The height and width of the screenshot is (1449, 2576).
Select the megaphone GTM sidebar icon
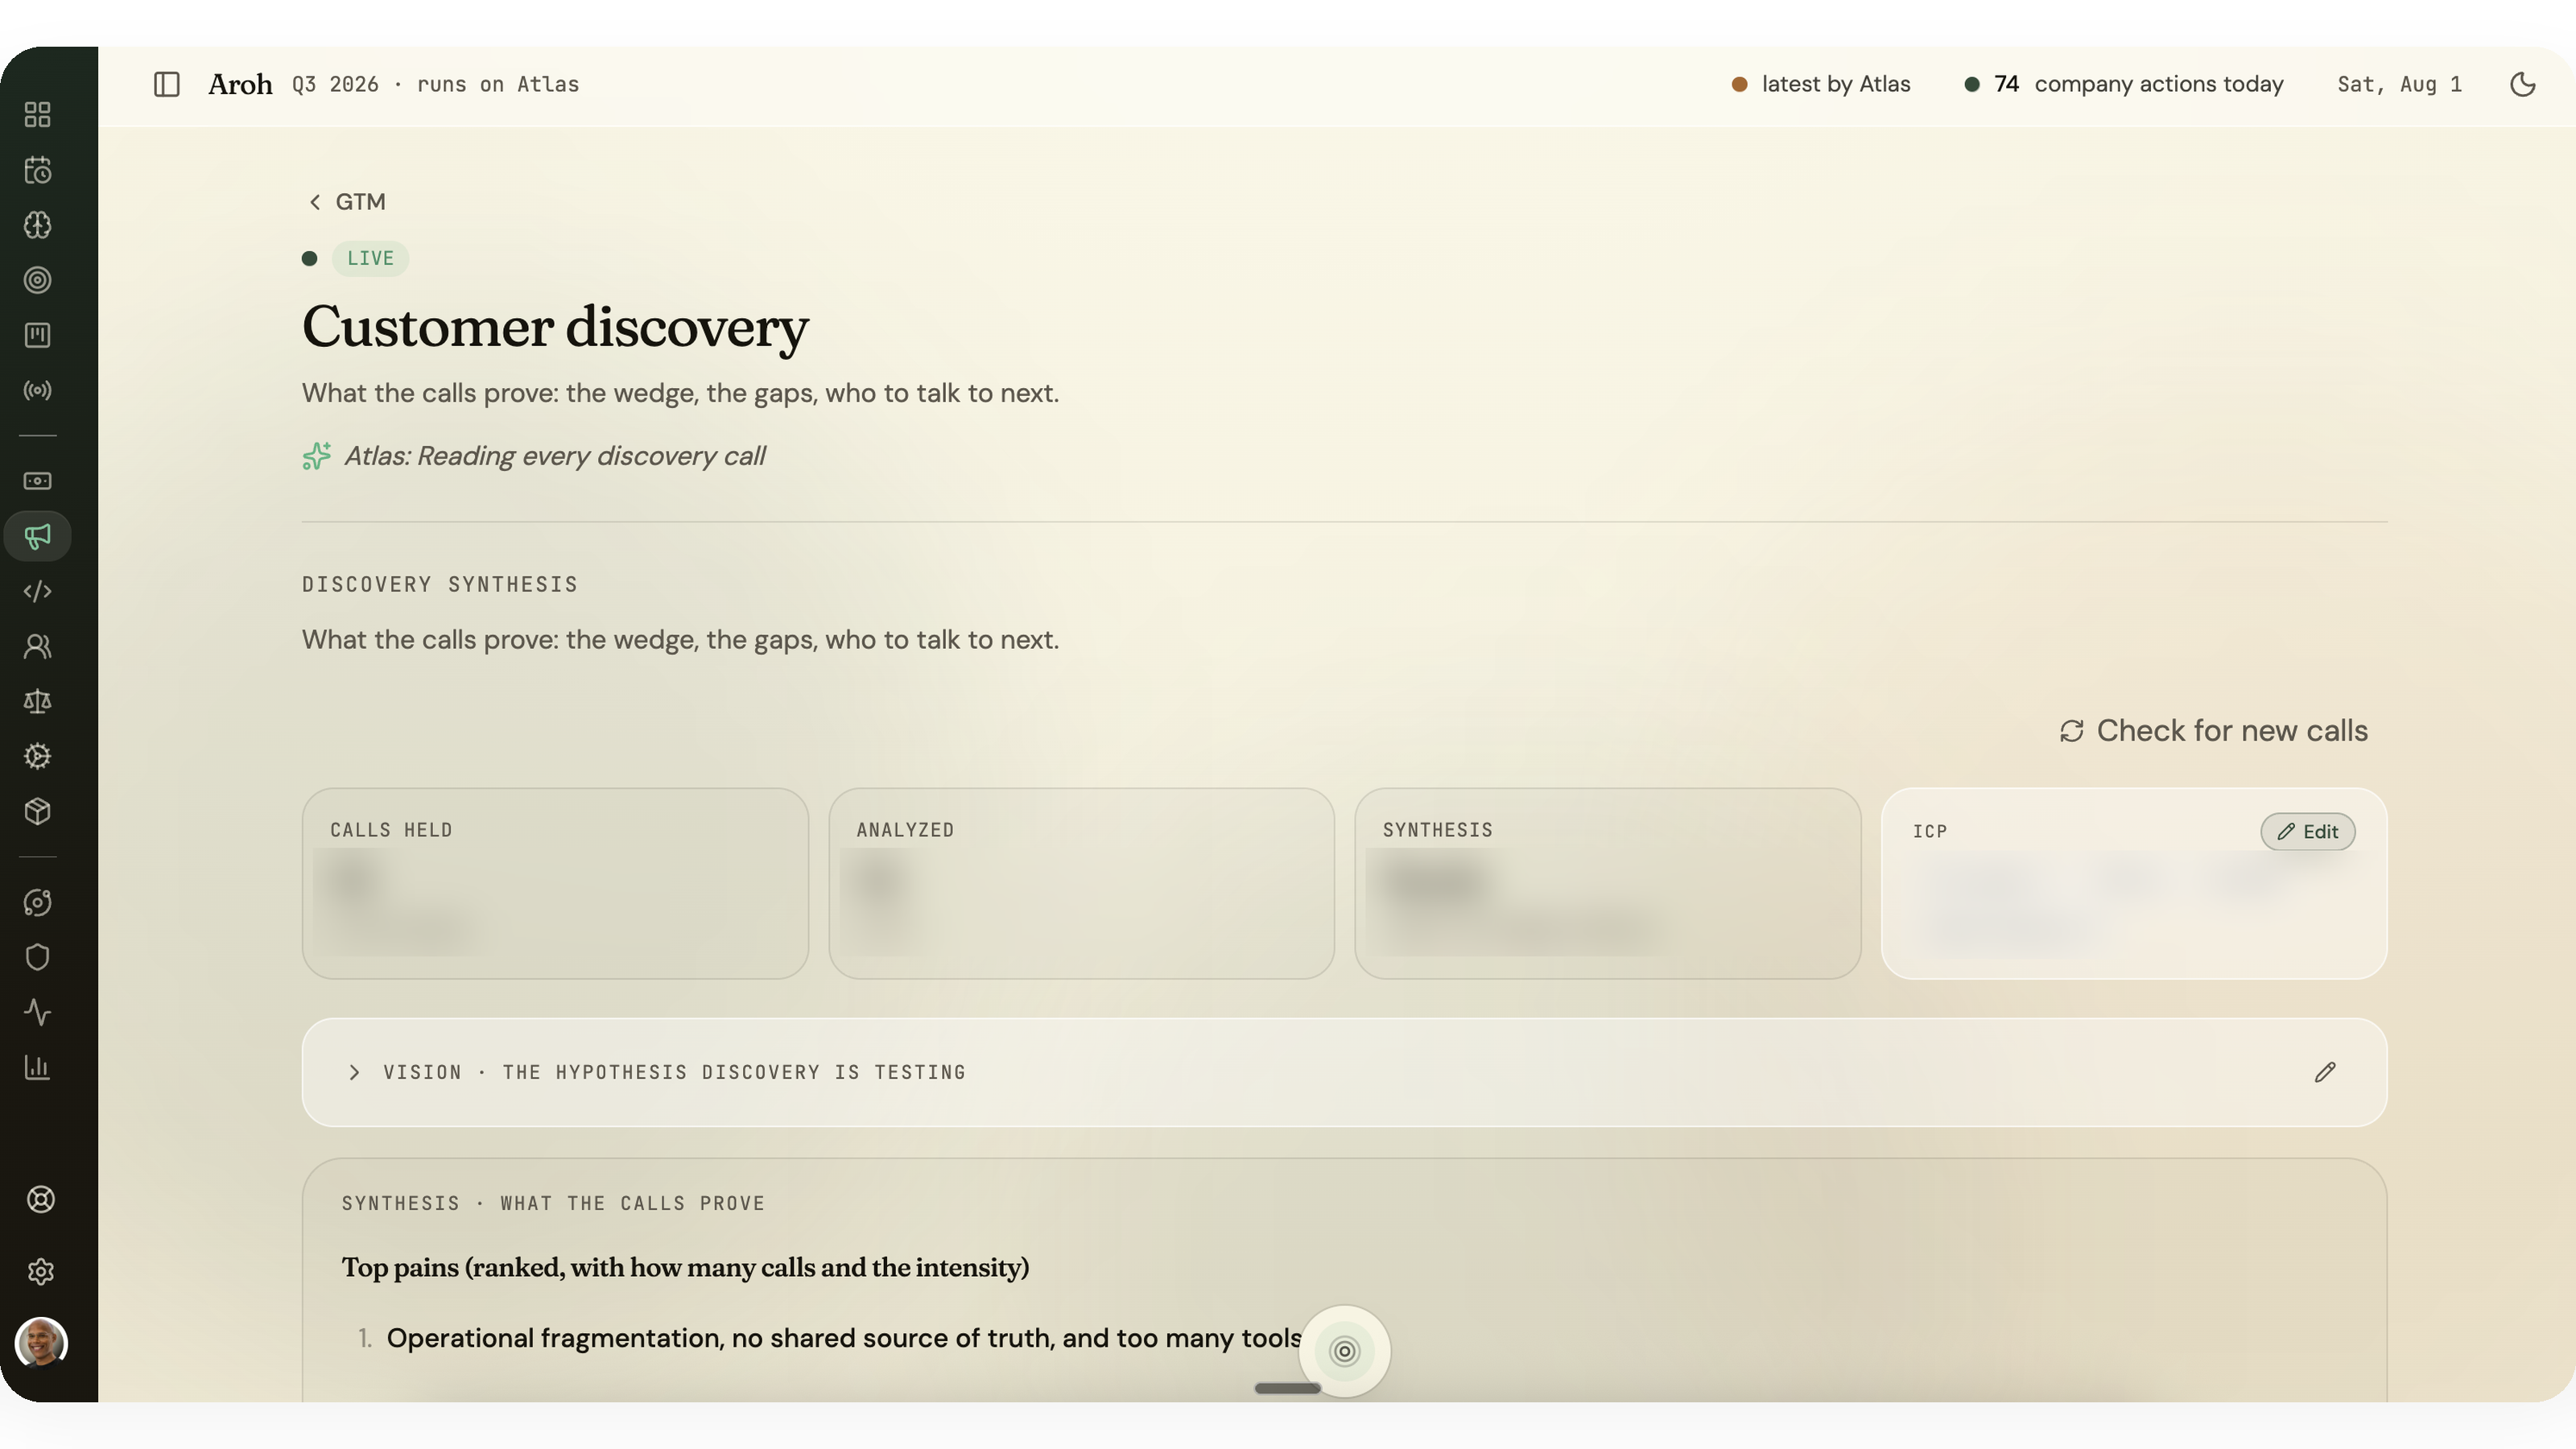point(37,536)
